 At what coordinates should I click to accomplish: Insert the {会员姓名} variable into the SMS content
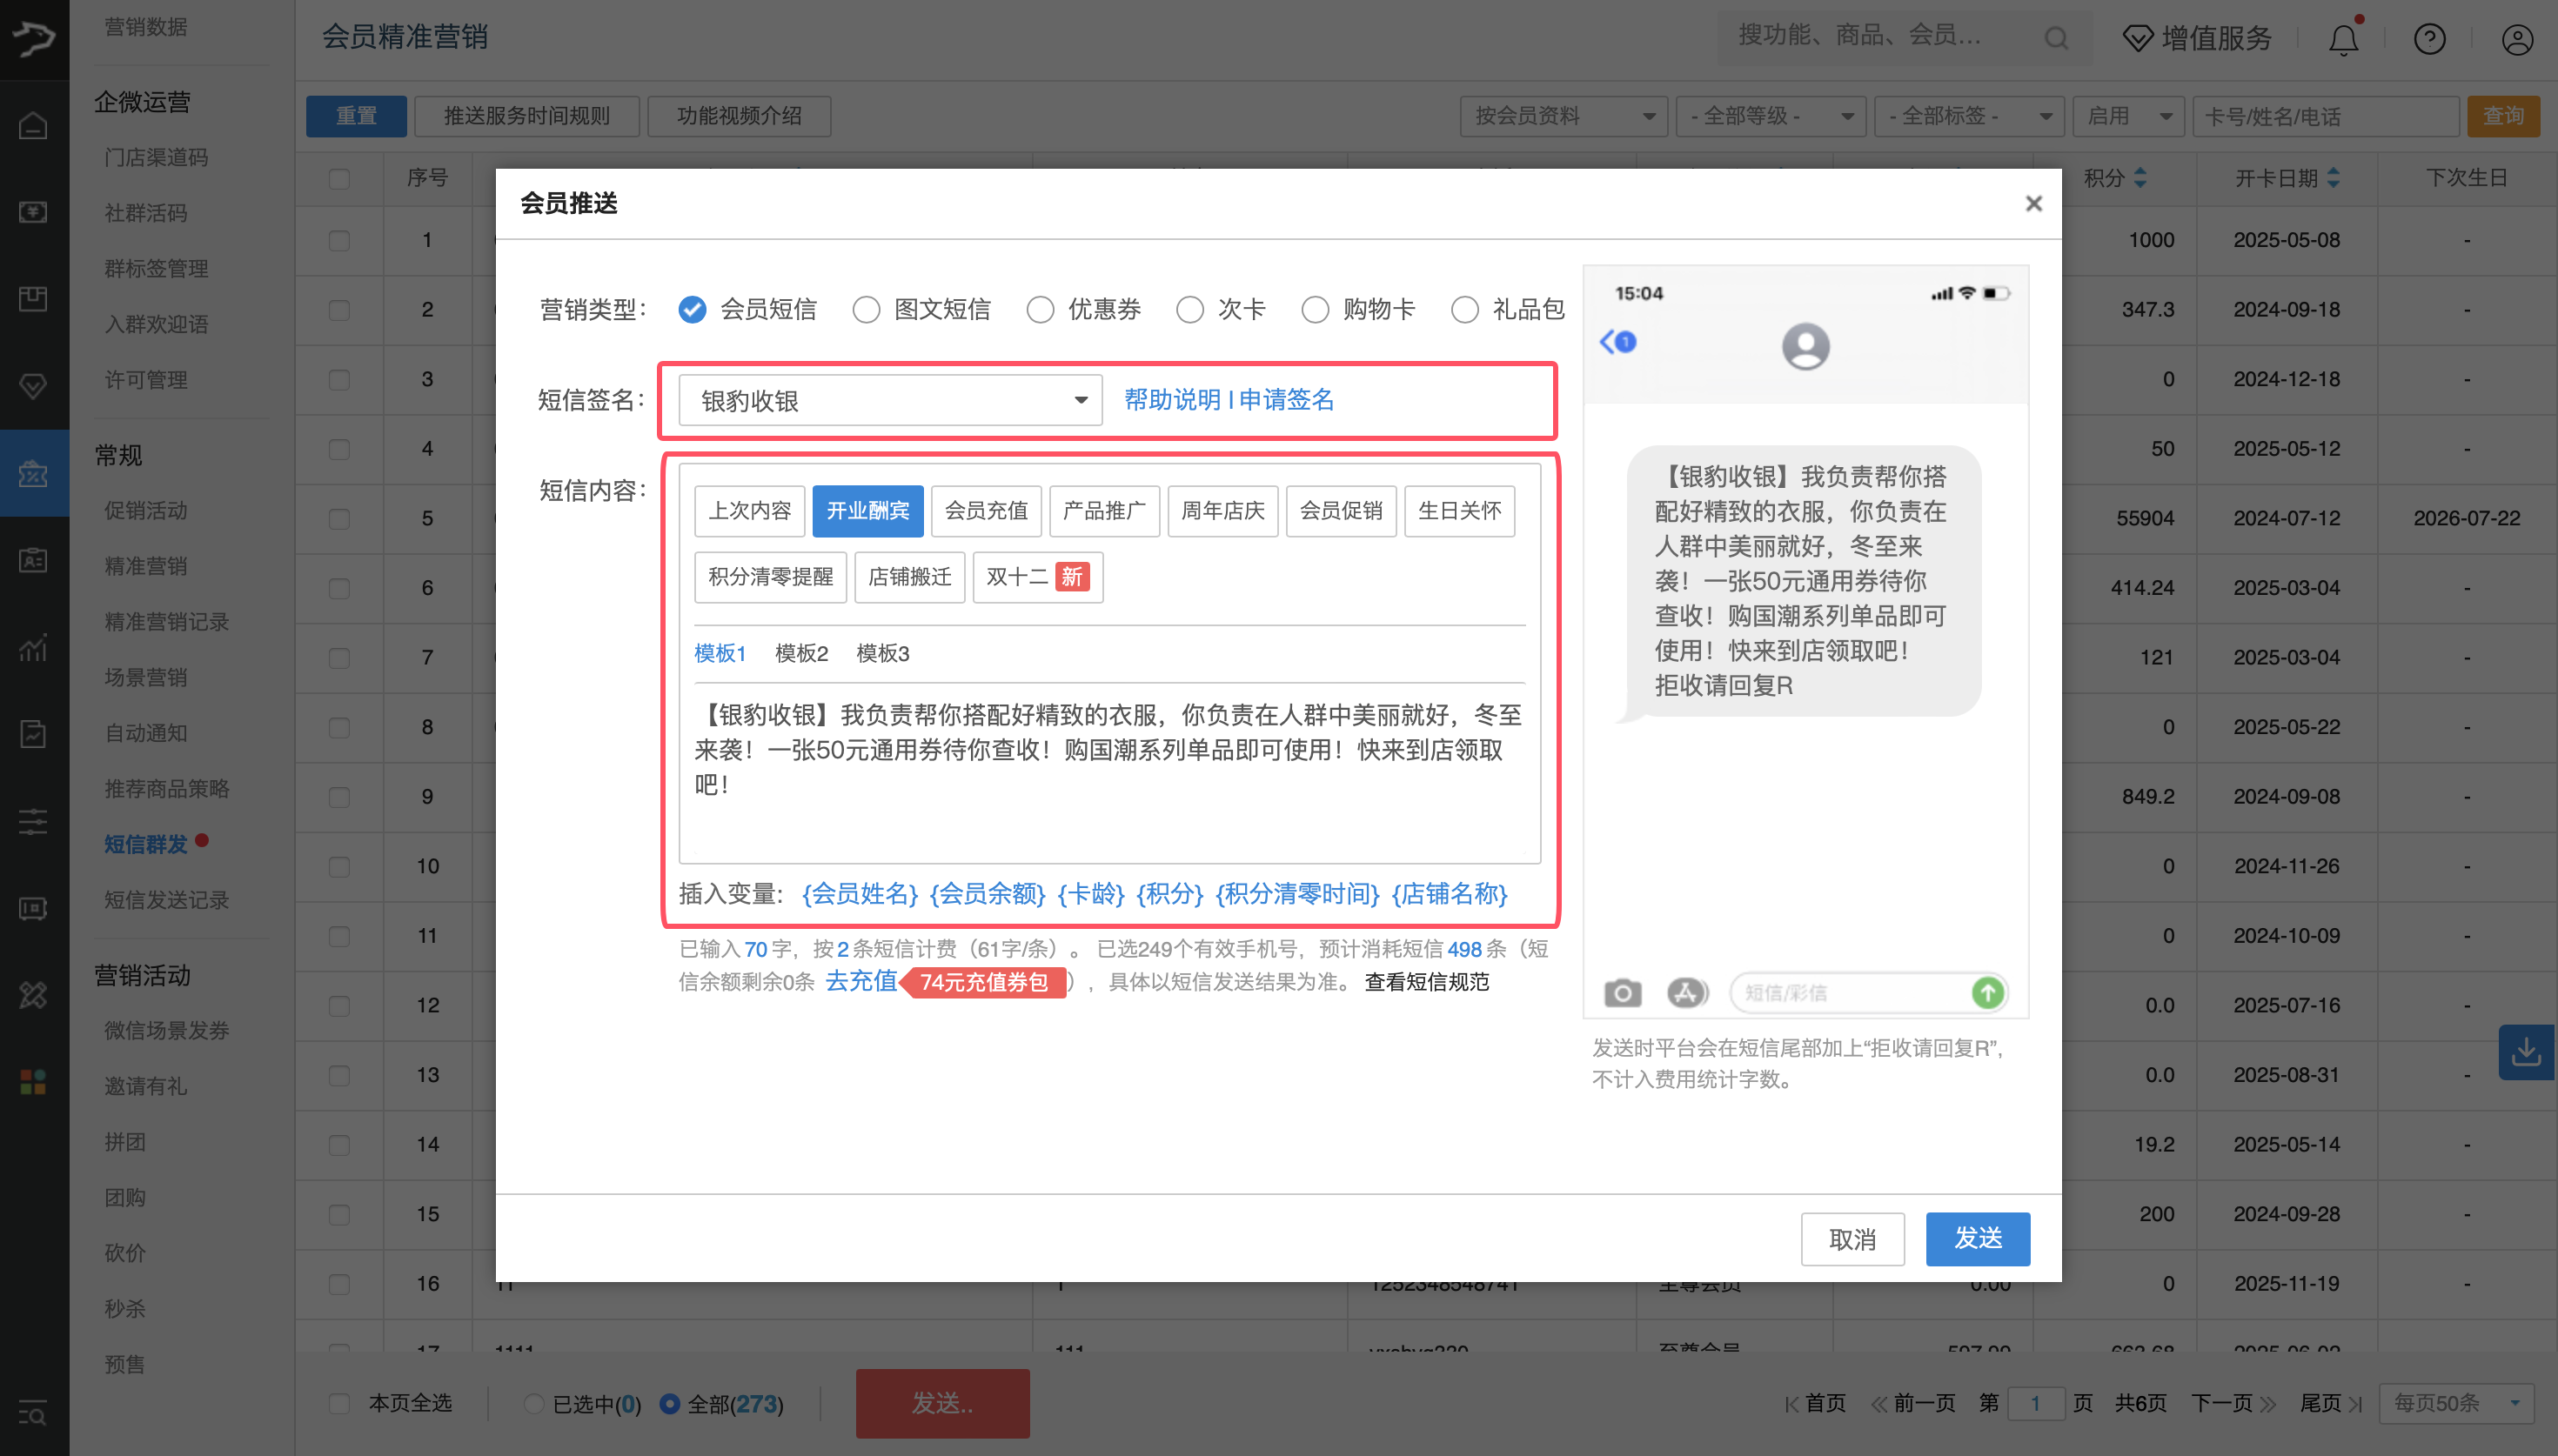(x=860, y=894)
